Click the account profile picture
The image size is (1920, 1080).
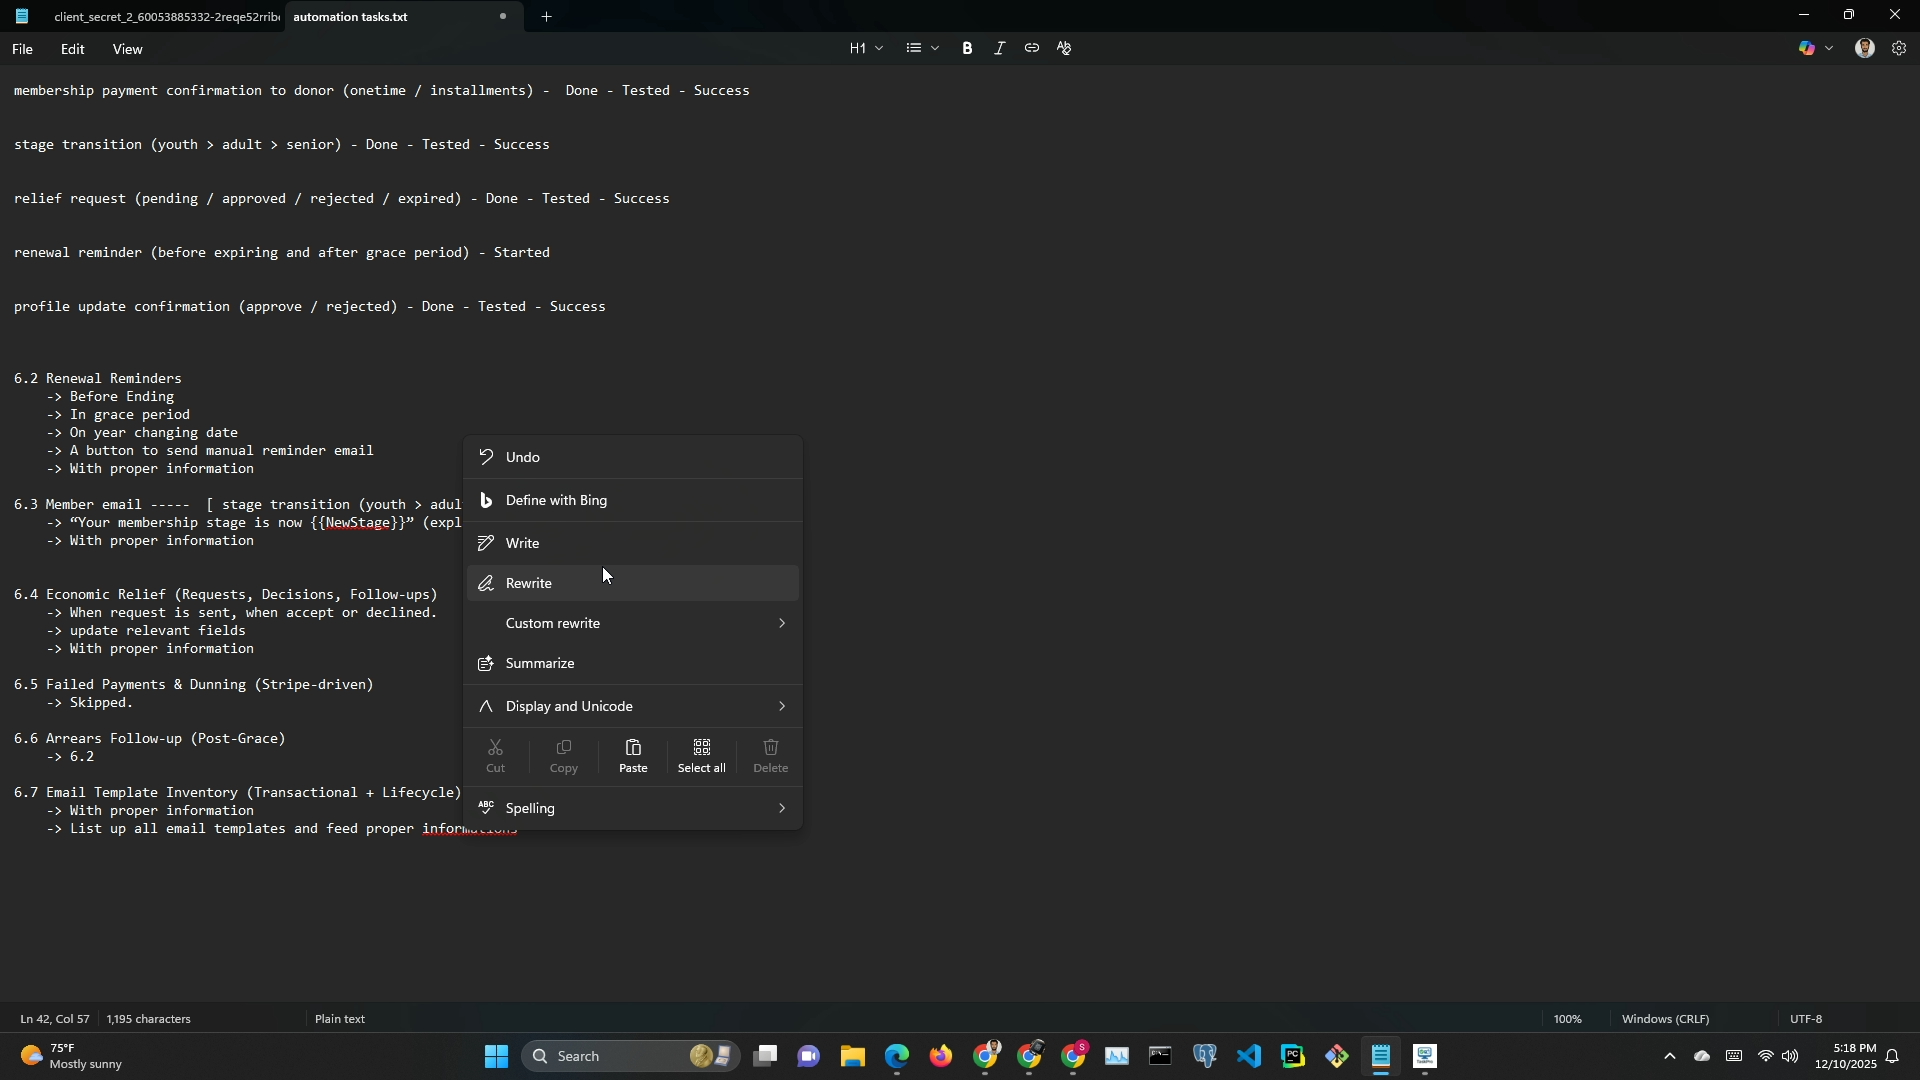(1865, 48)
